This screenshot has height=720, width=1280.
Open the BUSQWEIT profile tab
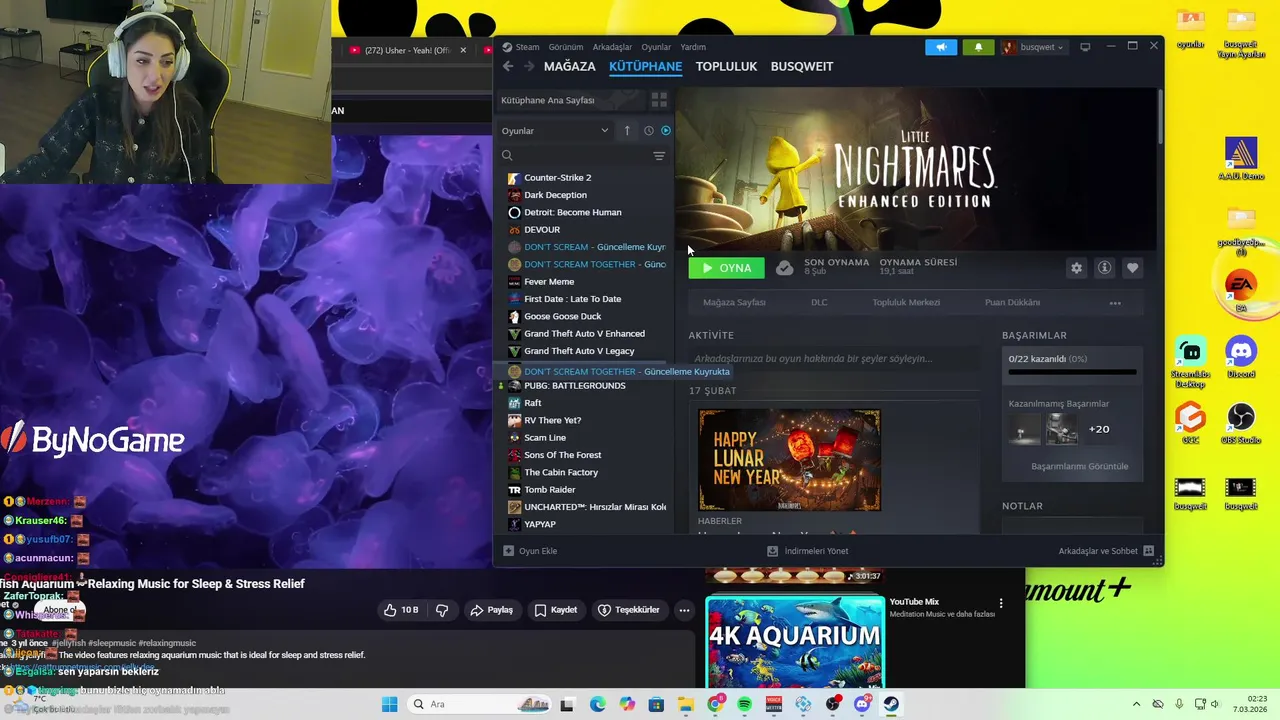tap(802, 66)
